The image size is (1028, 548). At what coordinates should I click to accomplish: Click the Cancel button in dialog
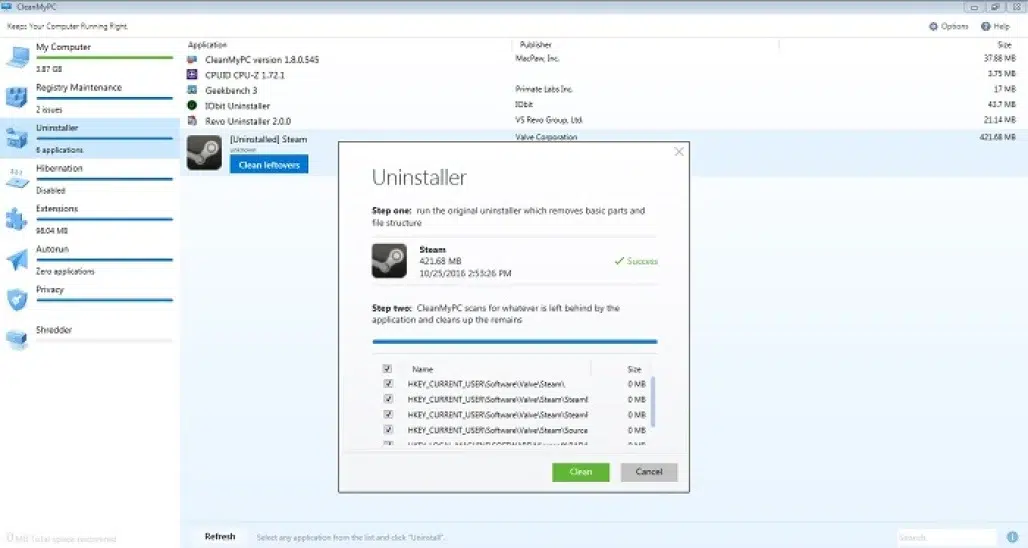(649, 472)
